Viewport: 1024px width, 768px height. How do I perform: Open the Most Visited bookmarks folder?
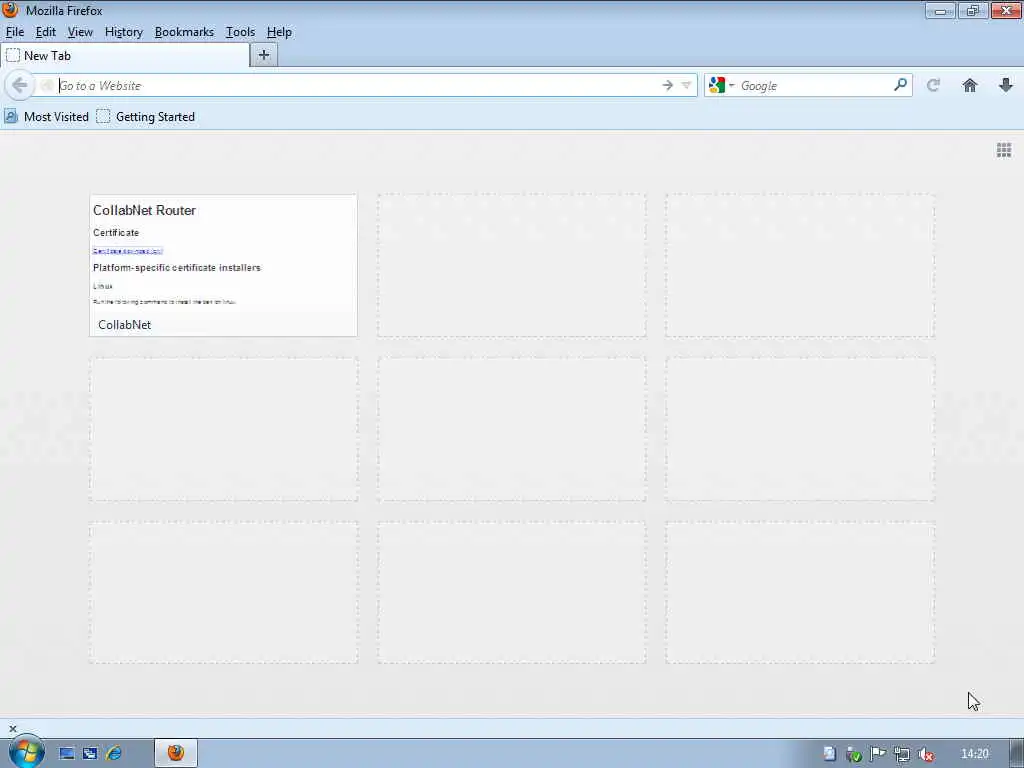click(x=46, y=117)
